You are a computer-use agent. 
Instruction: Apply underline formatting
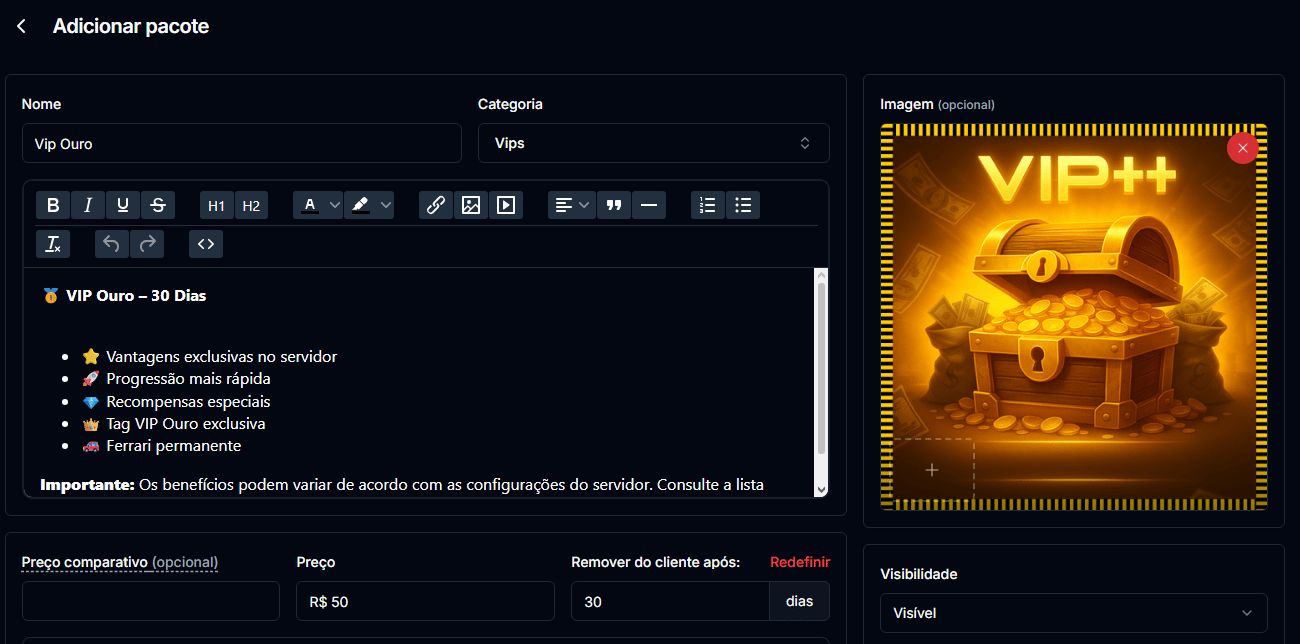(x=123, y=205)
